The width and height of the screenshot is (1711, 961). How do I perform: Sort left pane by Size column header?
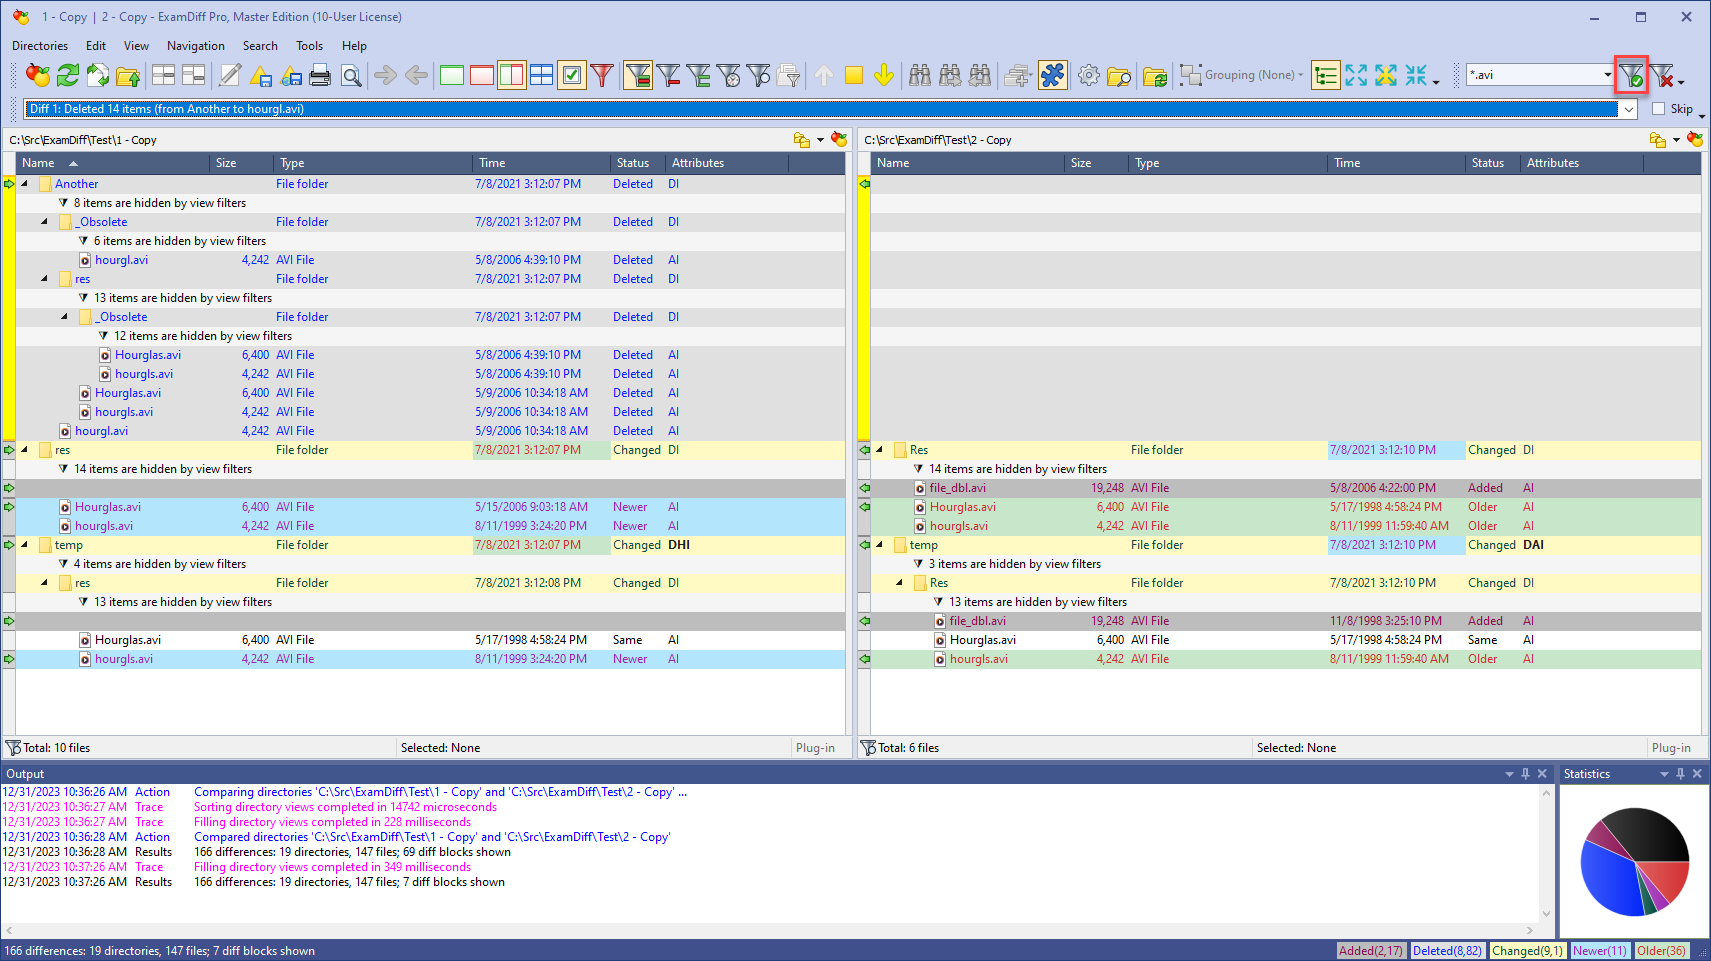pos(242,163)
